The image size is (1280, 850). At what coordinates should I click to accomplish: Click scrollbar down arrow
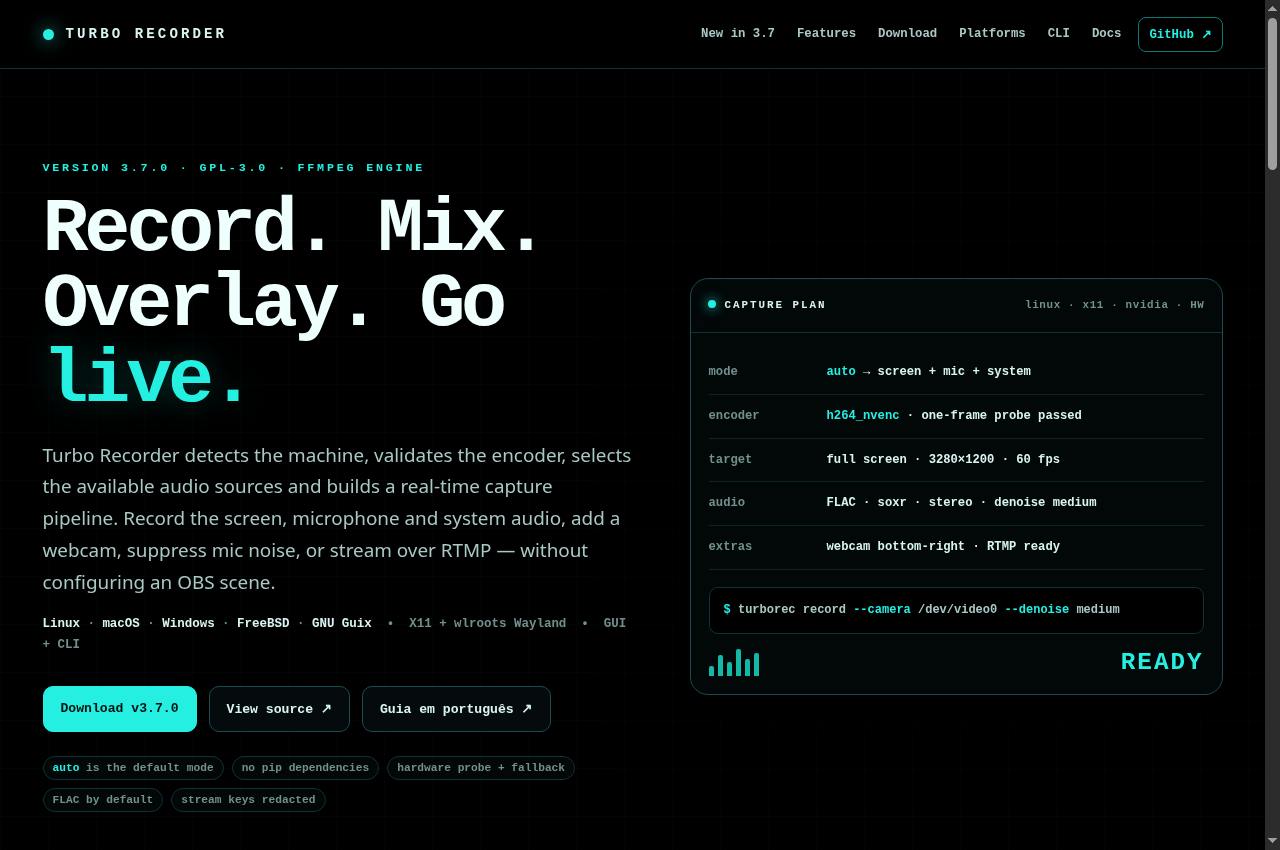(1273, 841)
